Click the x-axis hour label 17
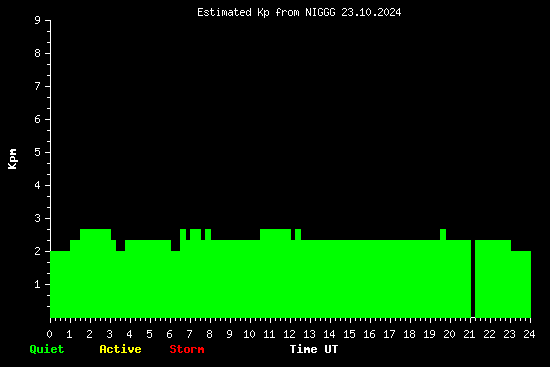The height and width of the screenshot is (367, 550). 389,334
